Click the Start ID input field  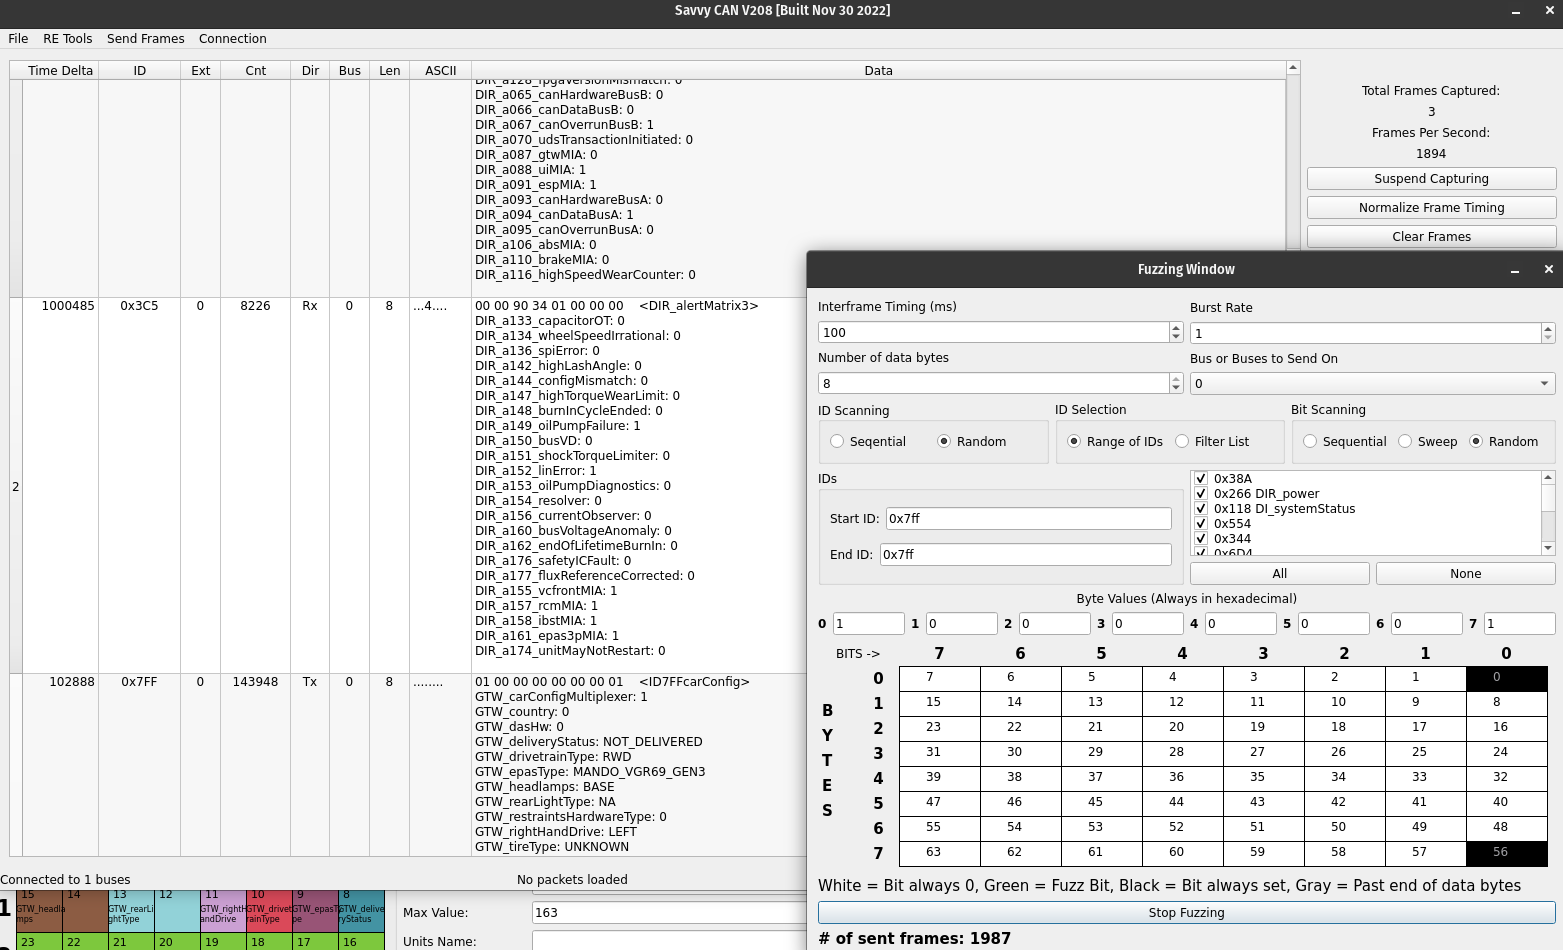pyautogui.click(x=1027, y=519)
